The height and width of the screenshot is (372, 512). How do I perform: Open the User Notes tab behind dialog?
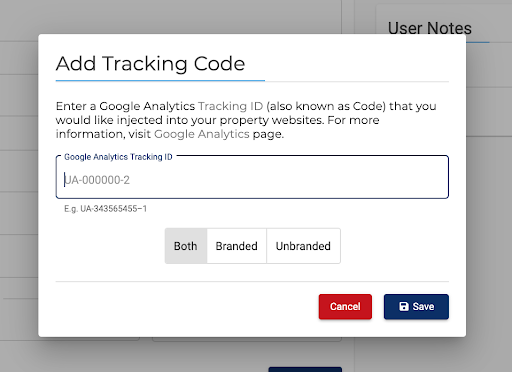[x=430, y=28]
